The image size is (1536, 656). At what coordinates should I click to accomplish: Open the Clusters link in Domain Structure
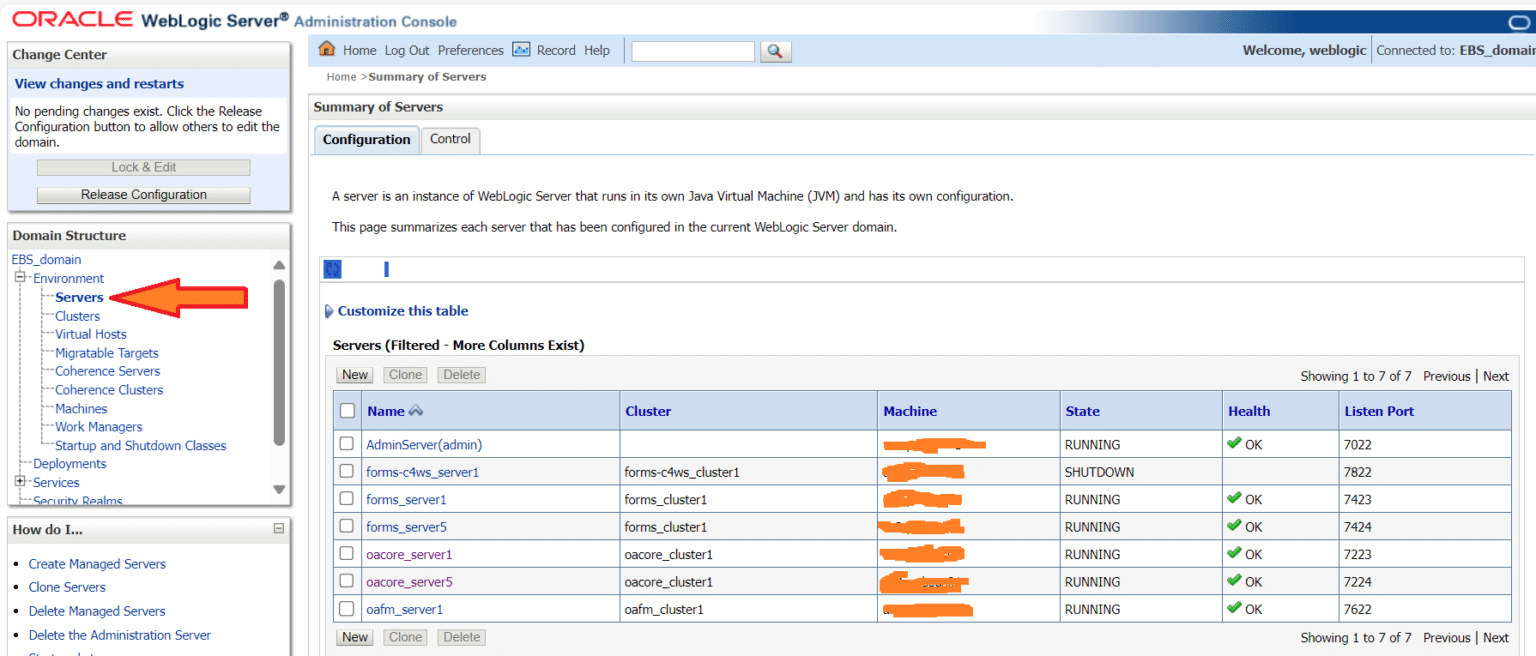point(77,315)
